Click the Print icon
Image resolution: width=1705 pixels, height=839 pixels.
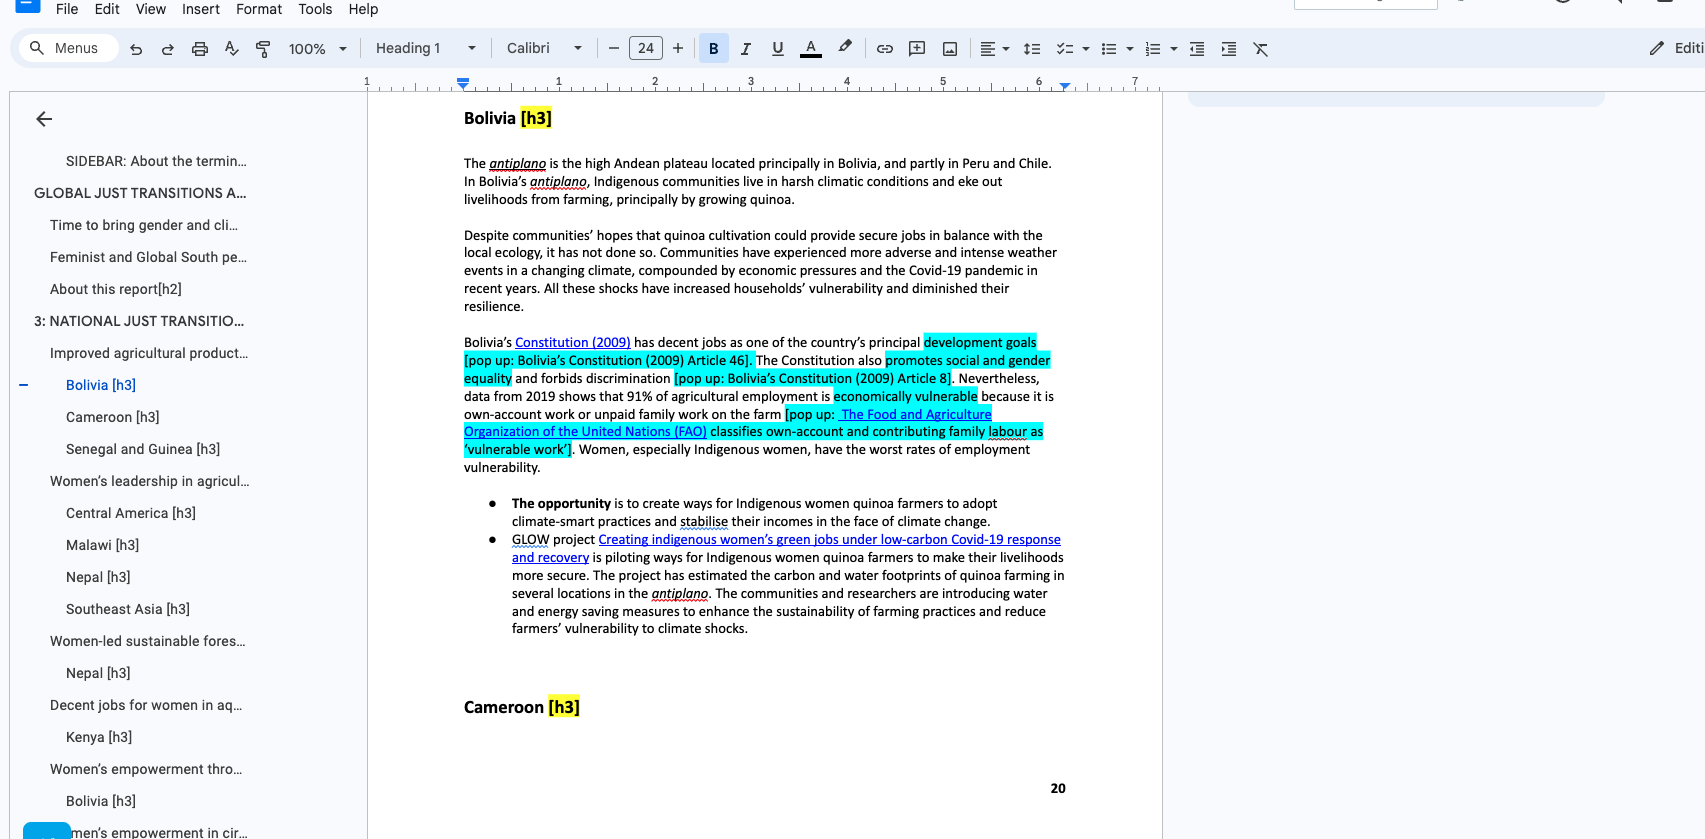pyautogui.click(x=200, y=49)
